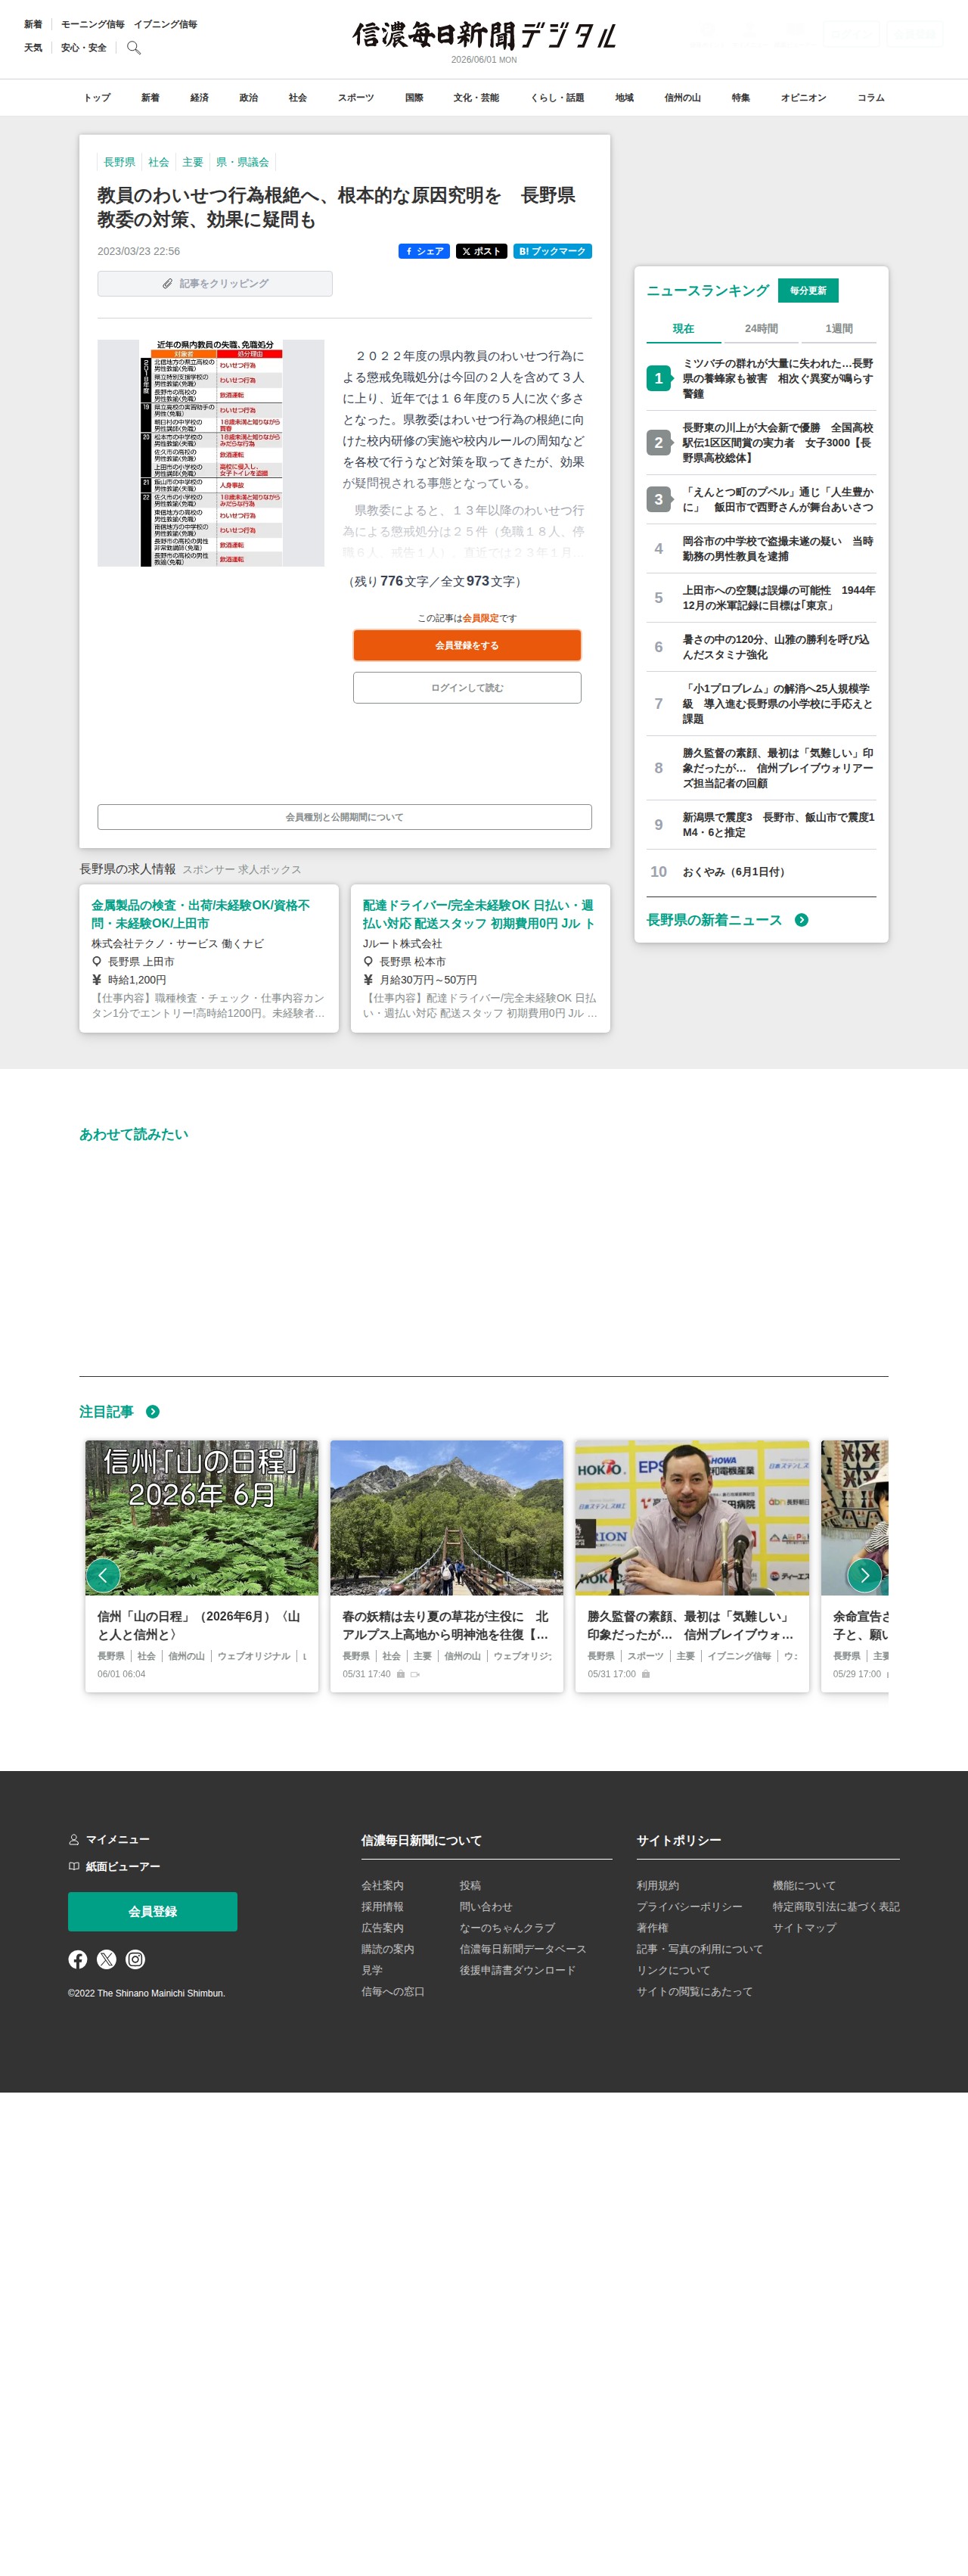968x2576 pixels.
Task: Open the 政治 navigation item
Action: [x=248, y=98]
